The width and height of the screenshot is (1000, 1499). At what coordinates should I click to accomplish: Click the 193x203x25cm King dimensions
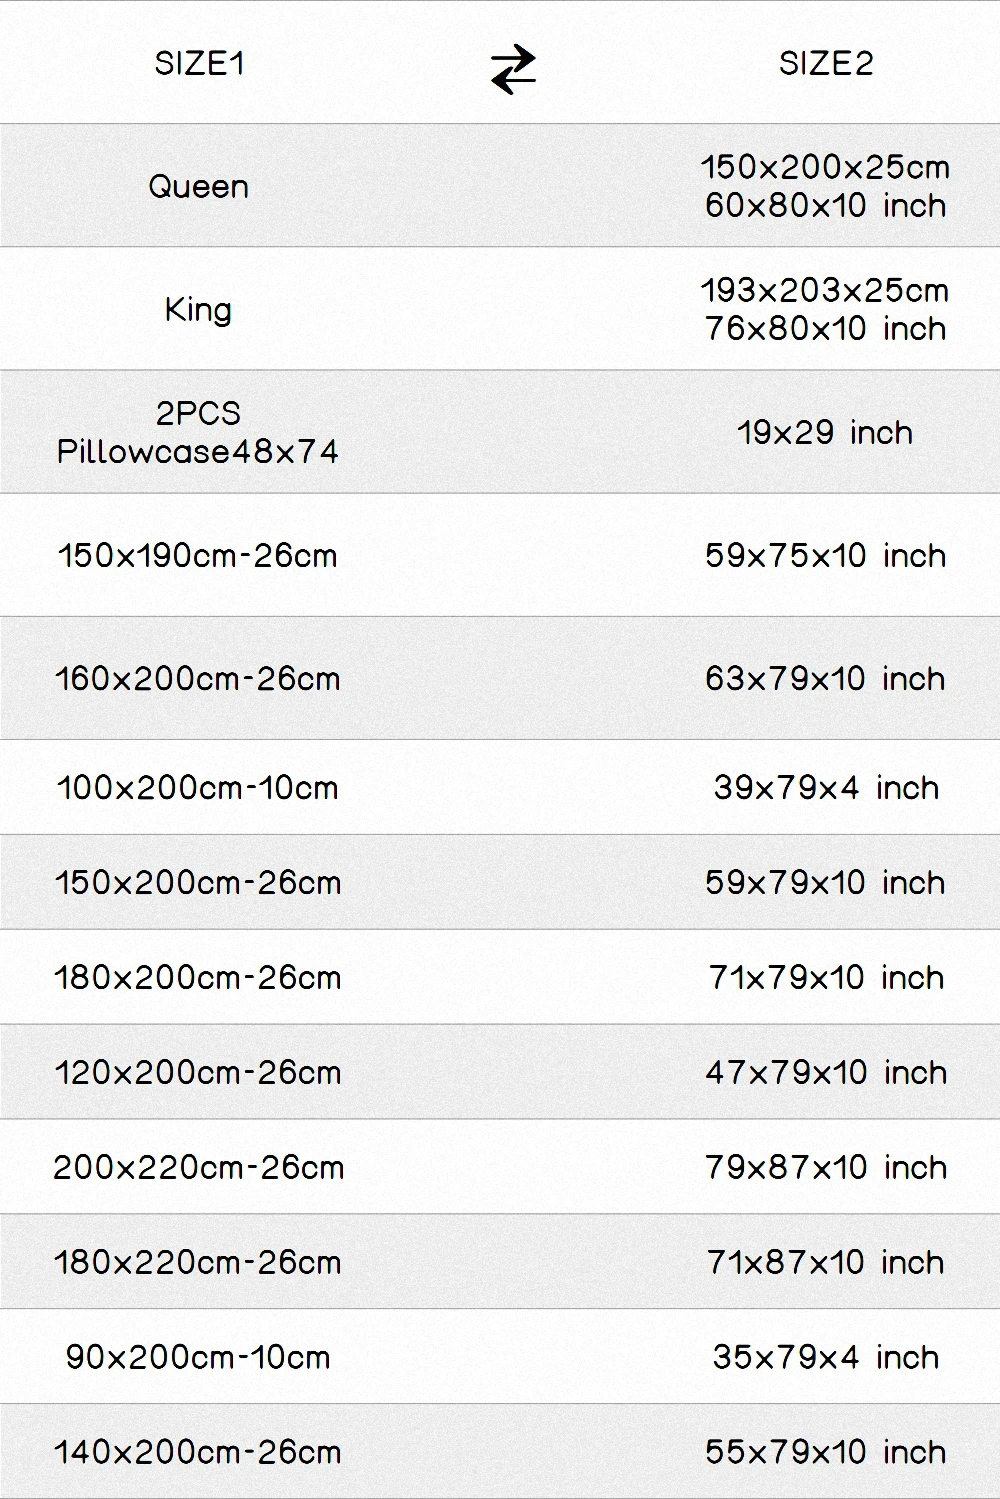pyautogui.click(x=825, y=290)
